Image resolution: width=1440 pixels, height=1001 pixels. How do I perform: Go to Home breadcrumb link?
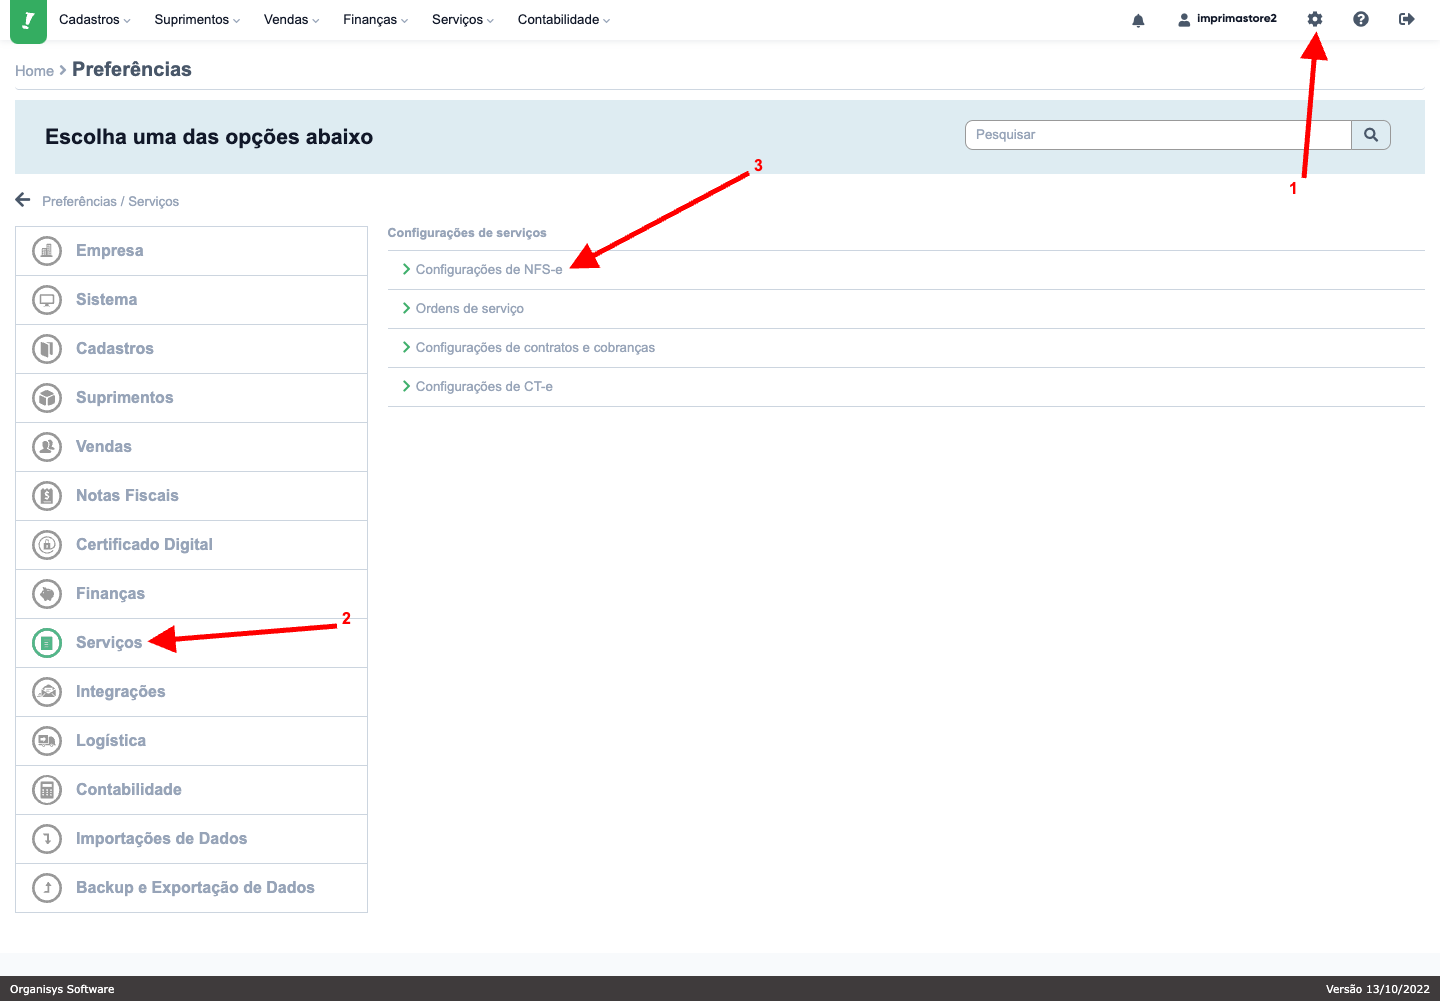[34, 71]
